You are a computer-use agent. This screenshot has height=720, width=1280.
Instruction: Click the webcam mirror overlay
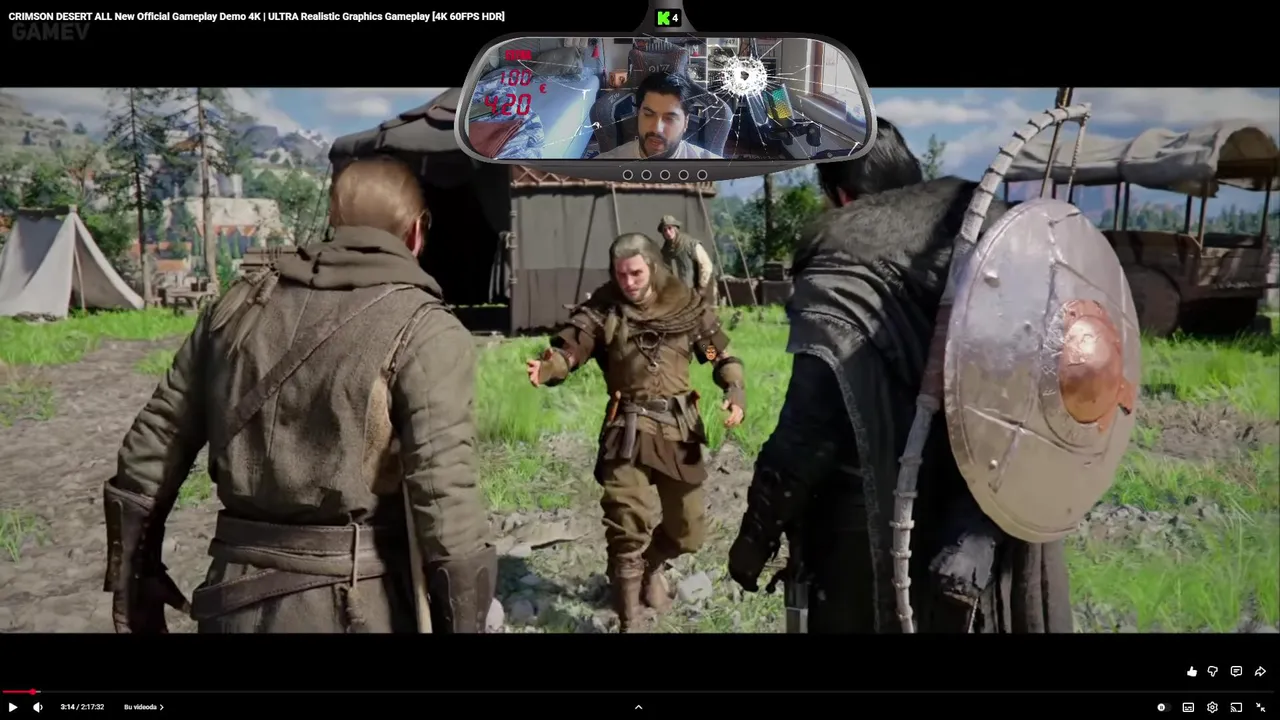click(665, 98)
